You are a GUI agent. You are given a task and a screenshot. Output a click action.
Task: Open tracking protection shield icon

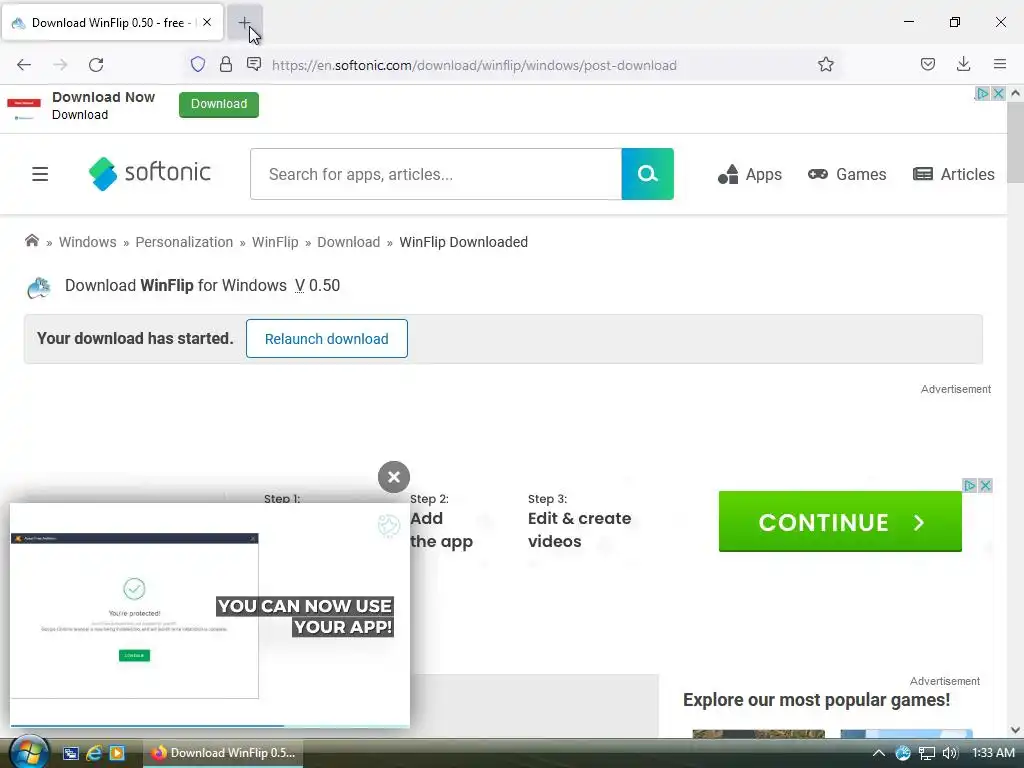click(x=198, y=65)
